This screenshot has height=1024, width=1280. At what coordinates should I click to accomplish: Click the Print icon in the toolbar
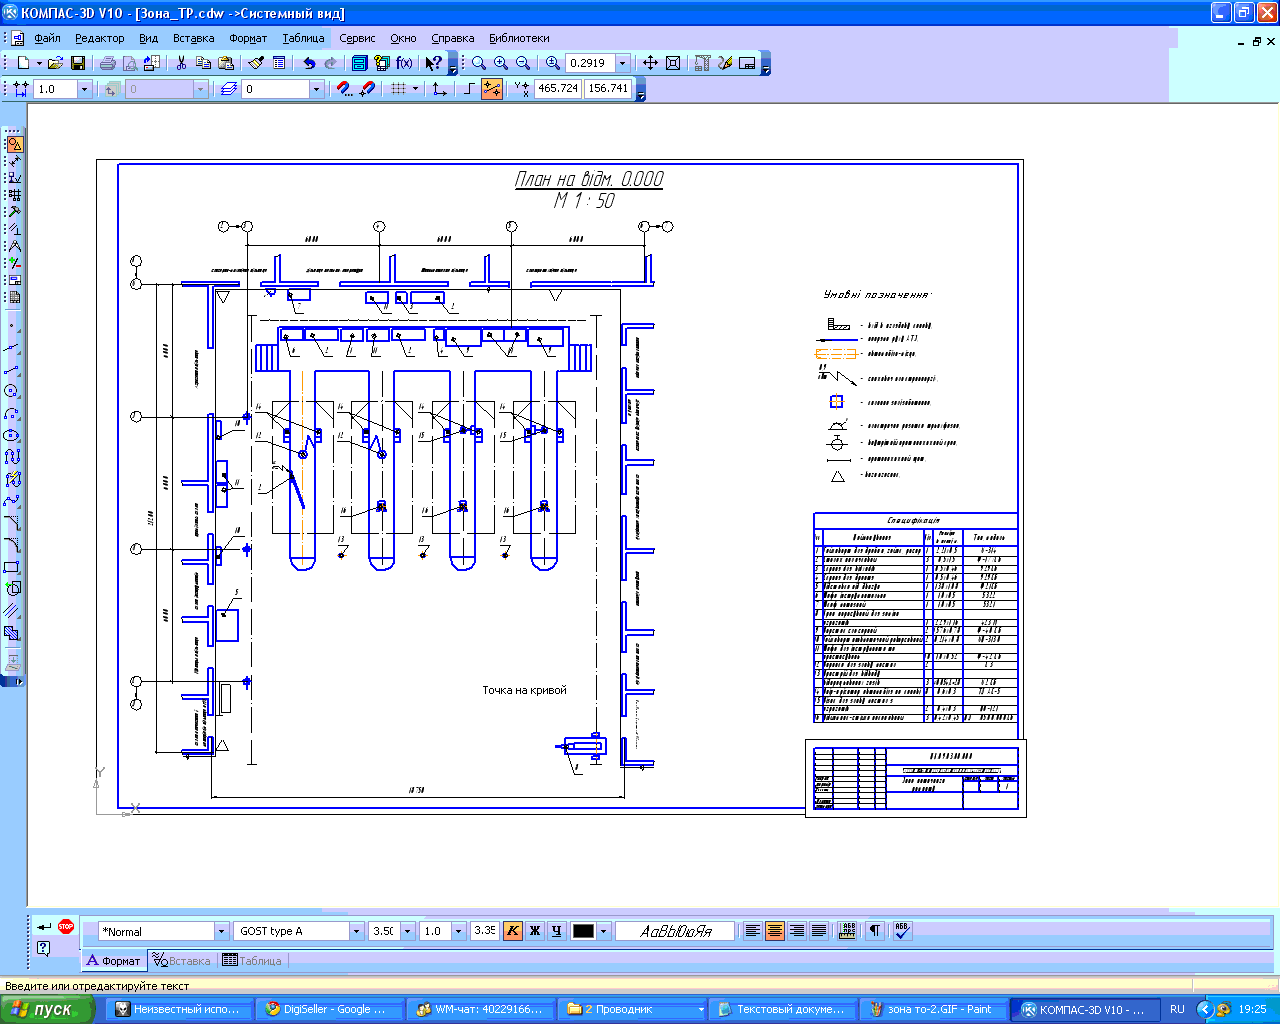(x=107, y=63)
